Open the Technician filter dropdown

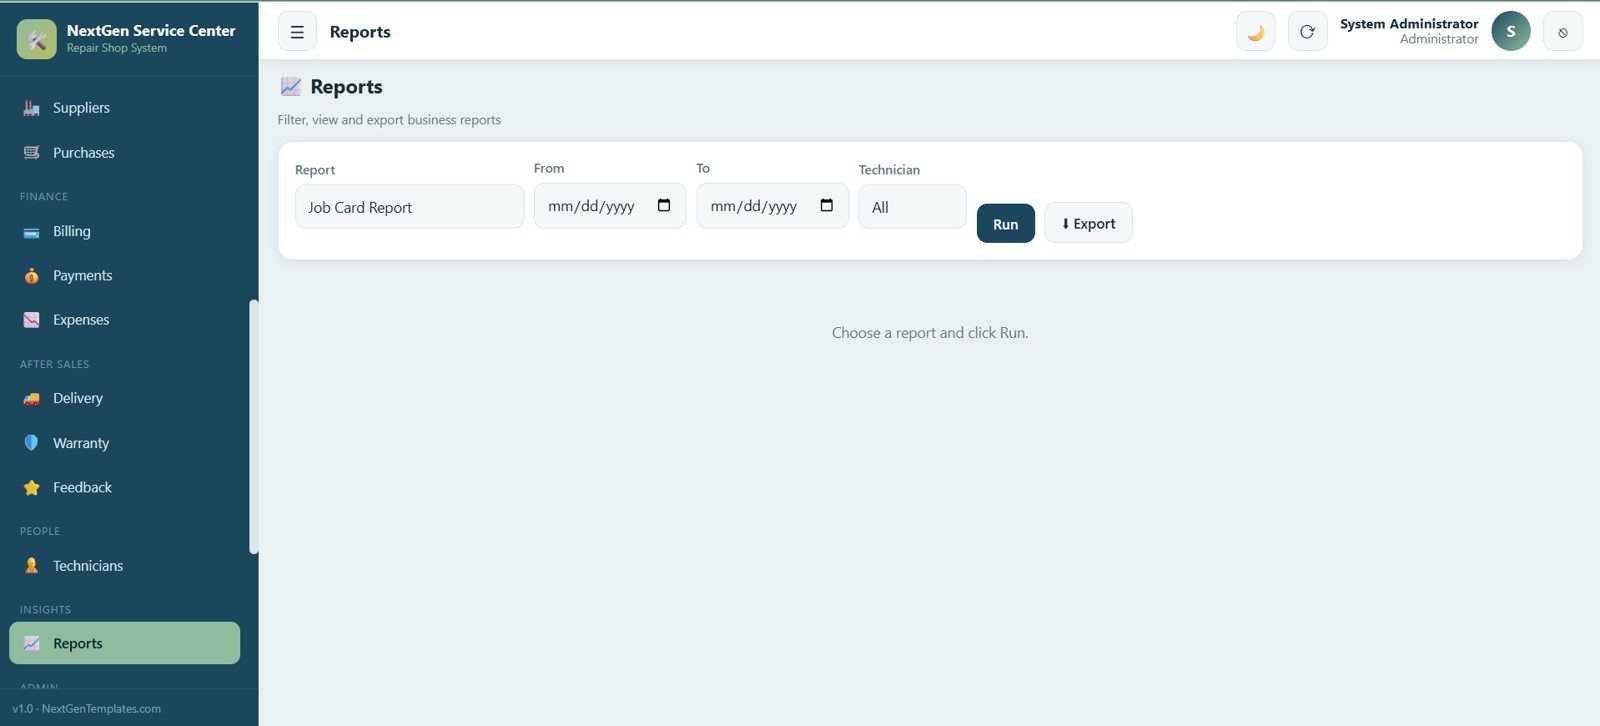coord(913,207)
